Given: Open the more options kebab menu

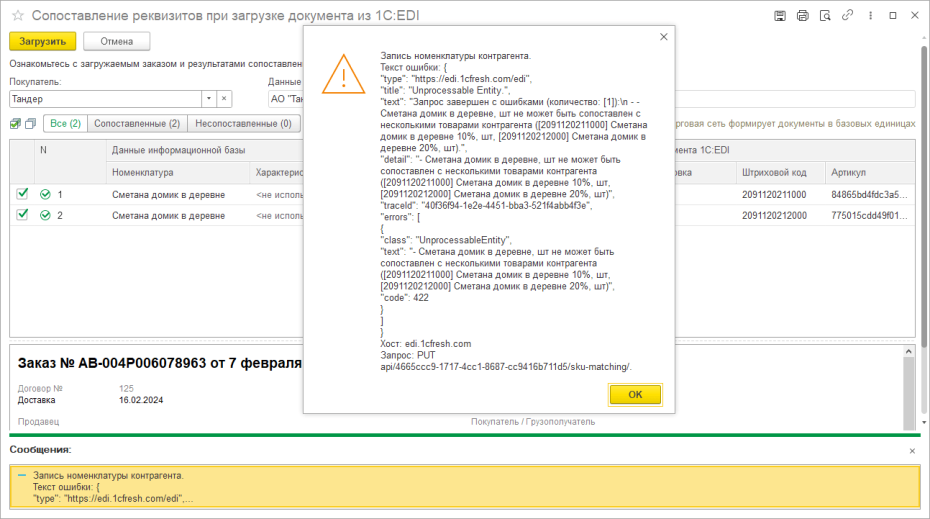Looking at the screenshot, I should click(x=870, y=16).
